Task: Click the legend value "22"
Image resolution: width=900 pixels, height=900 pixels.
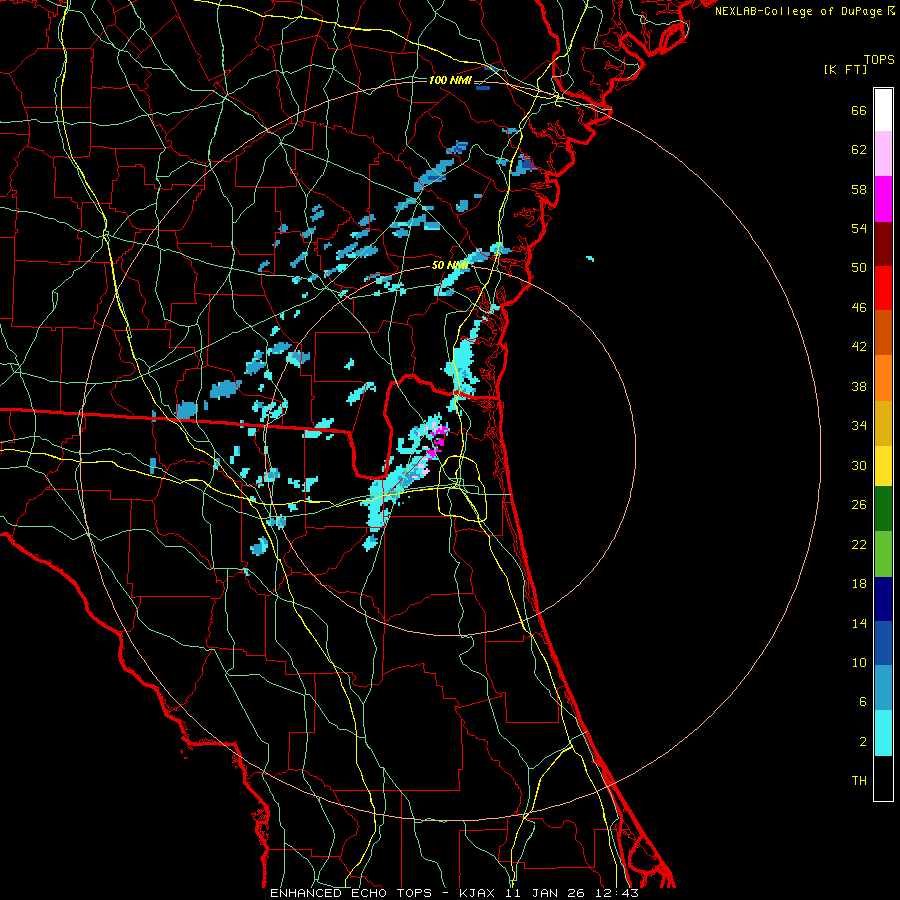Action: (859, 545)
